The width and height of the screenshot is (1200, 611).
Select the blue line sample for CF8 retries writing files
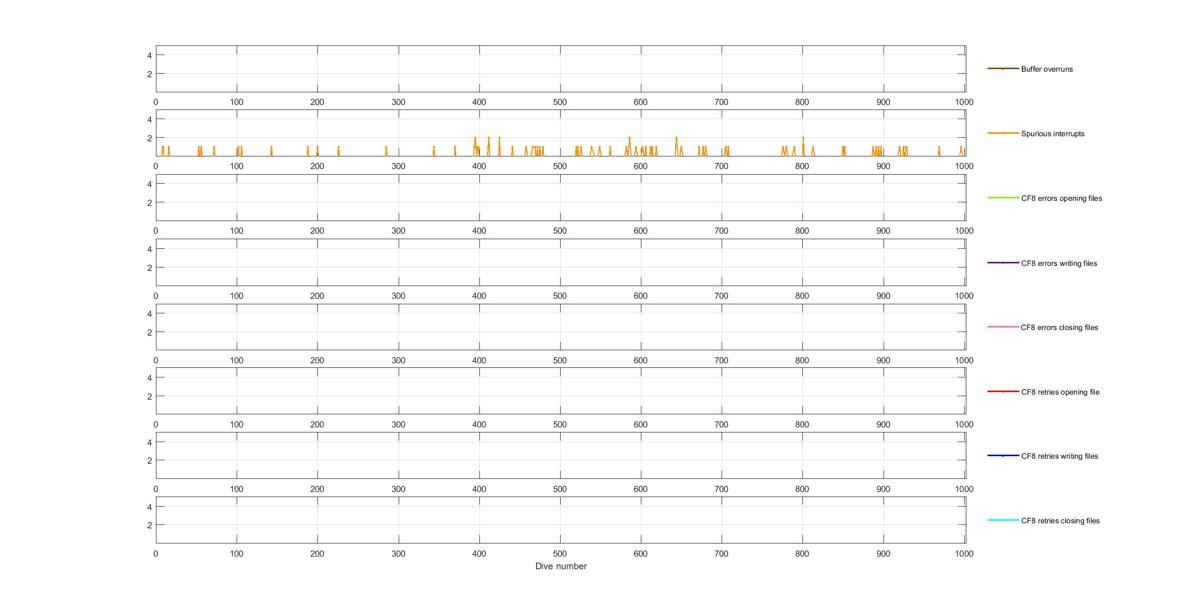point(1003,456)
